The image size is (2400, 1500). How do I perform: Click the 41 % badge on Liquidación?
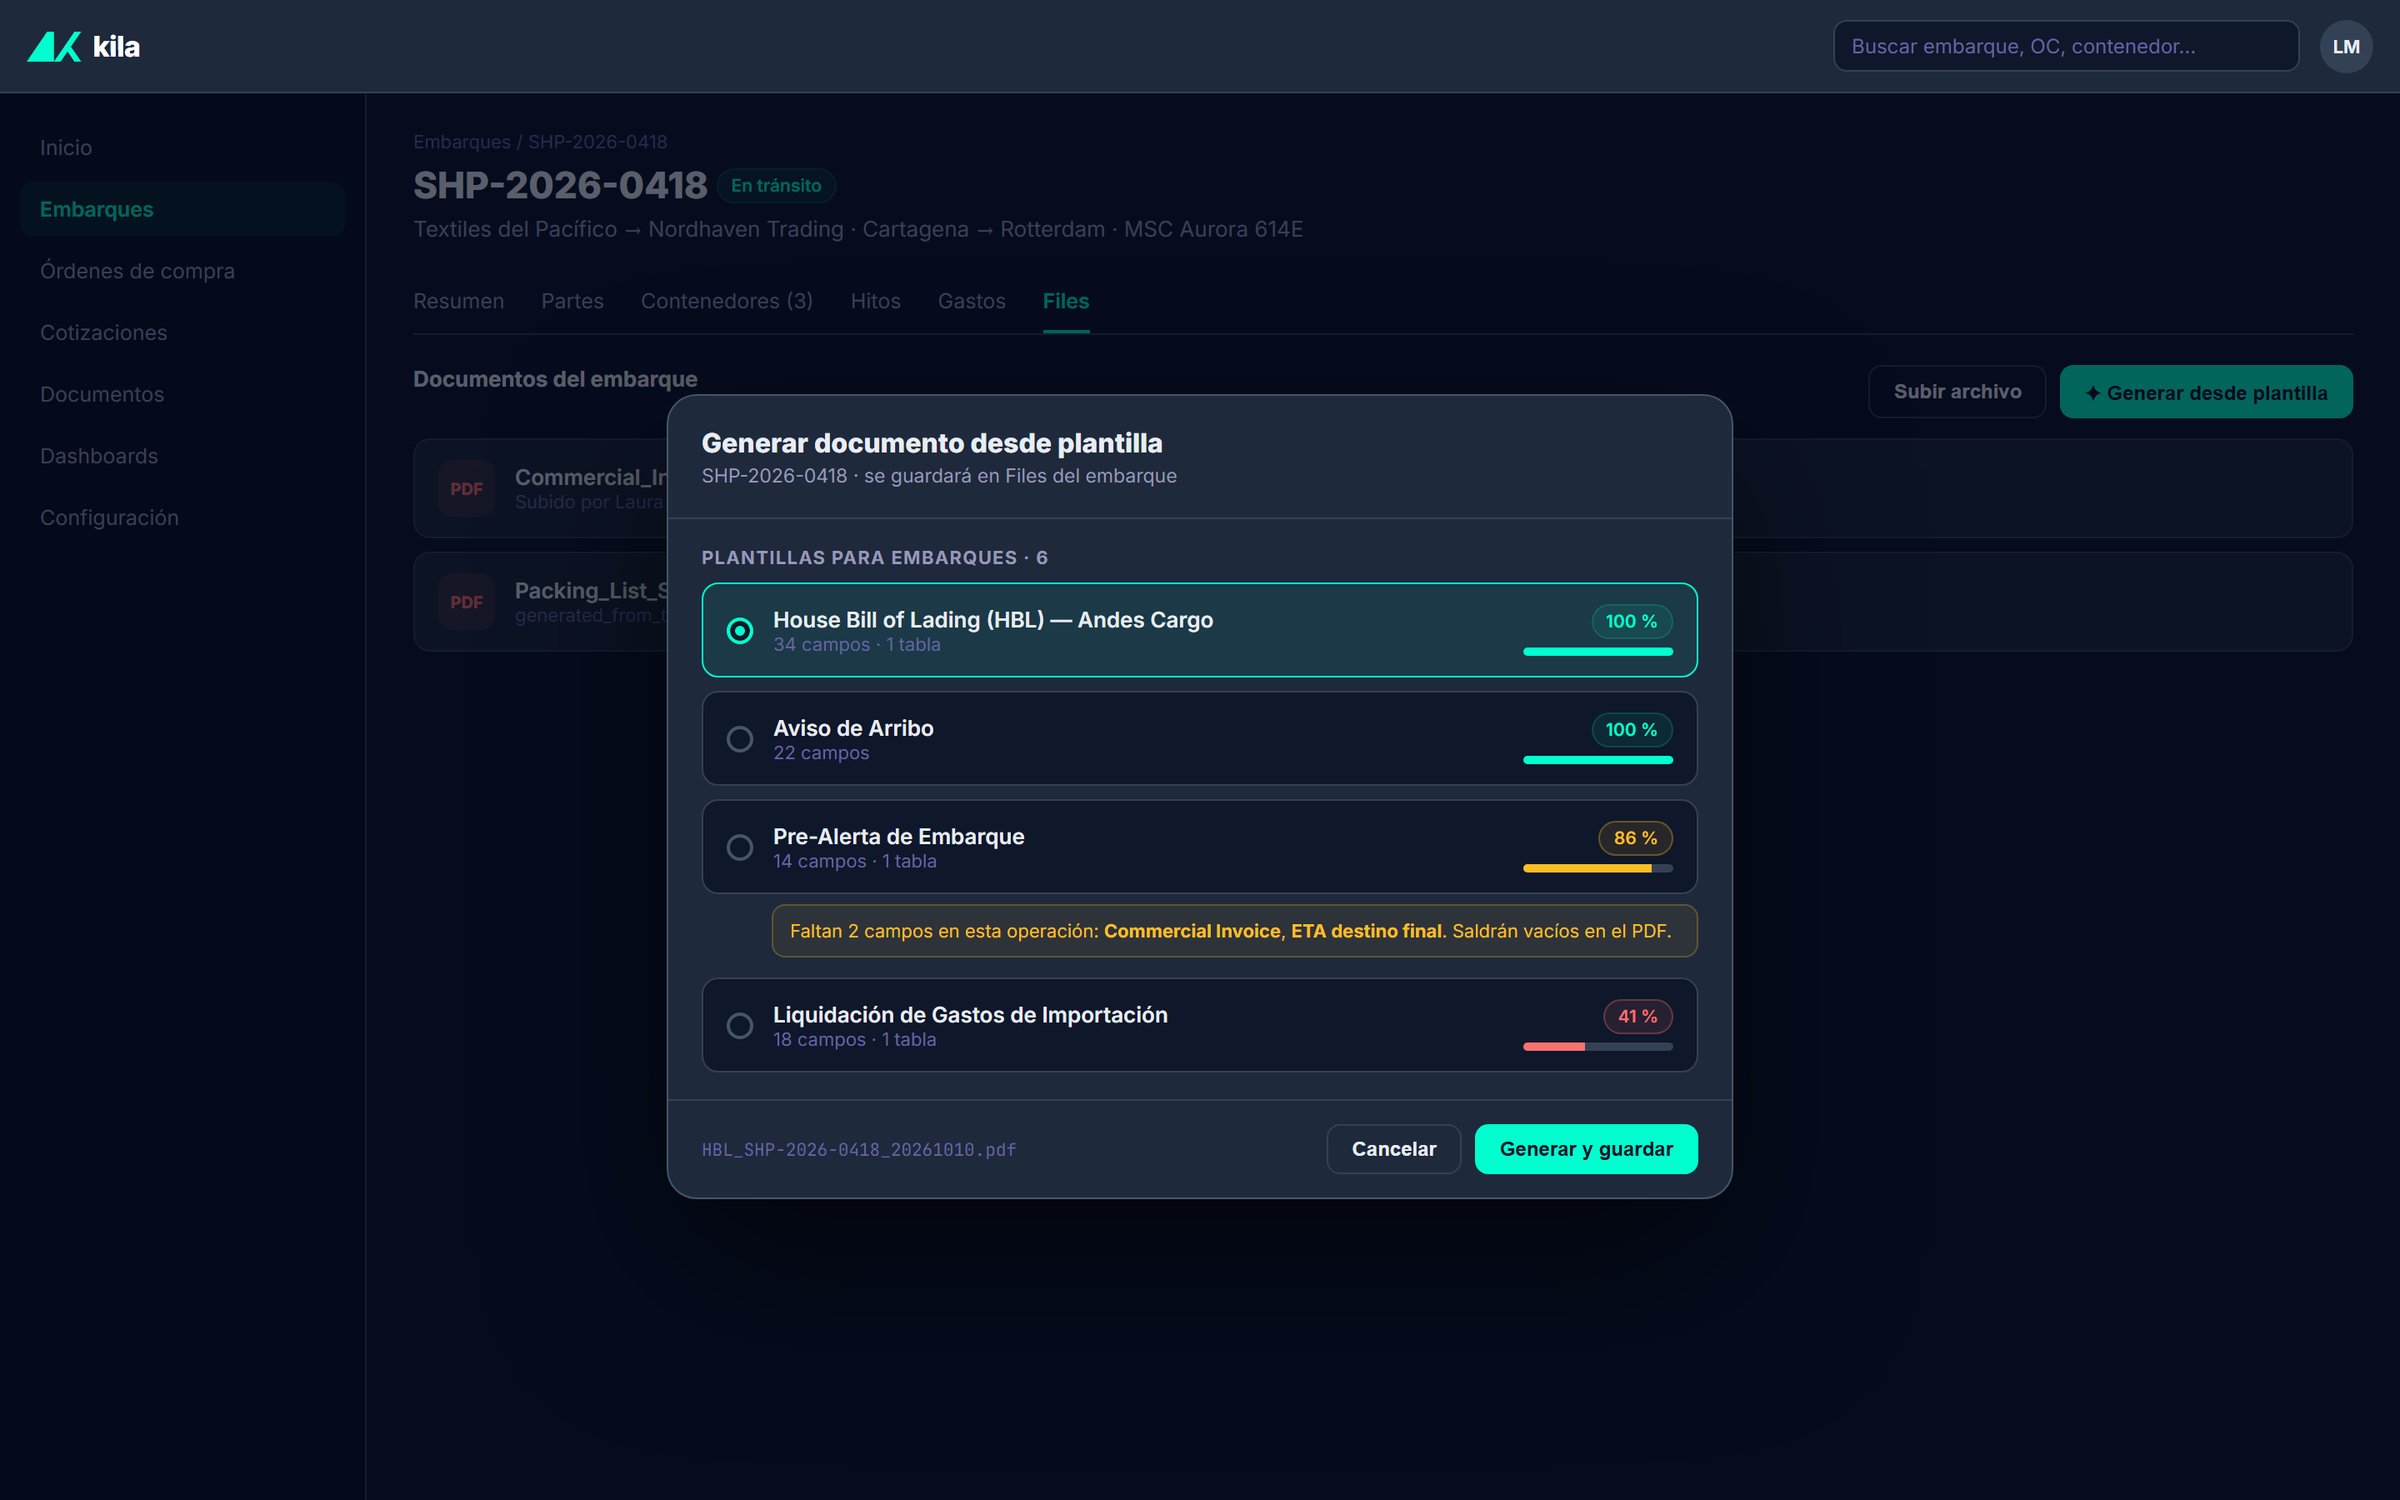coord(1638,1016)
